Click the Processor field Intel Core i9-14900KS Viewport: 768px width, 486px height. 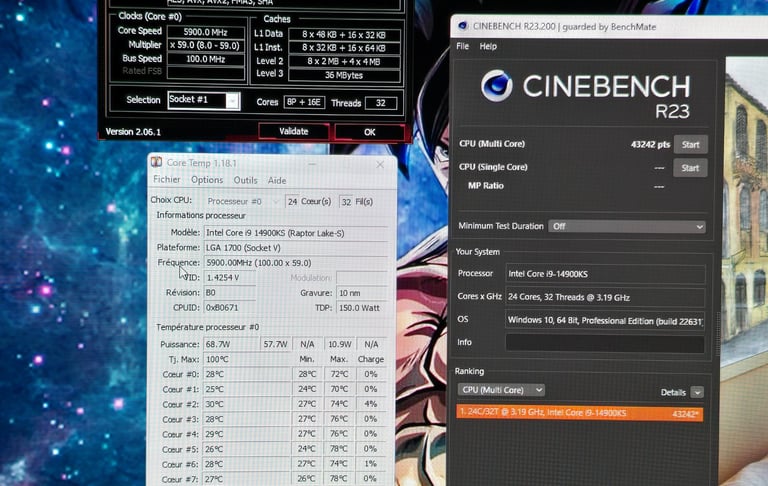coord(605,274)
